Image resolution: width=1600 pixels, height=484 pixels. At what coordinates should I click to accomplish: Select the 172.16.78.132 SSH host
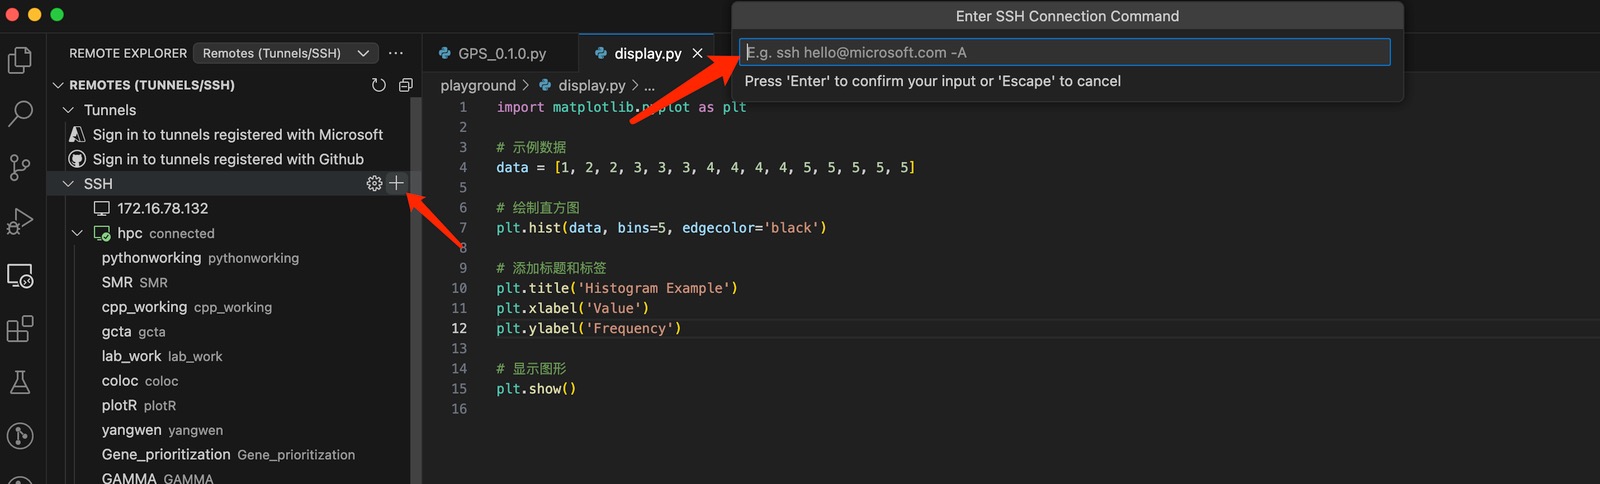pos(162,208)
